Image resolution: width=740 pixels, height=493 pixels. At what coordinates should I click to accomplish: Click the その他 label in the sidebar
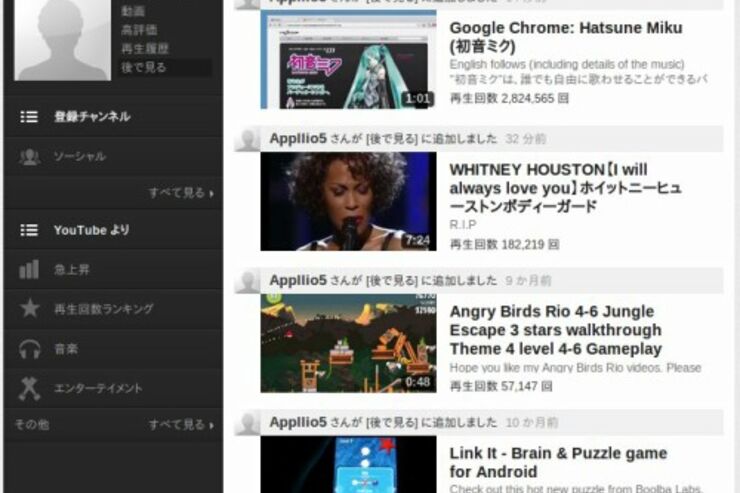[x=32, y=425]
